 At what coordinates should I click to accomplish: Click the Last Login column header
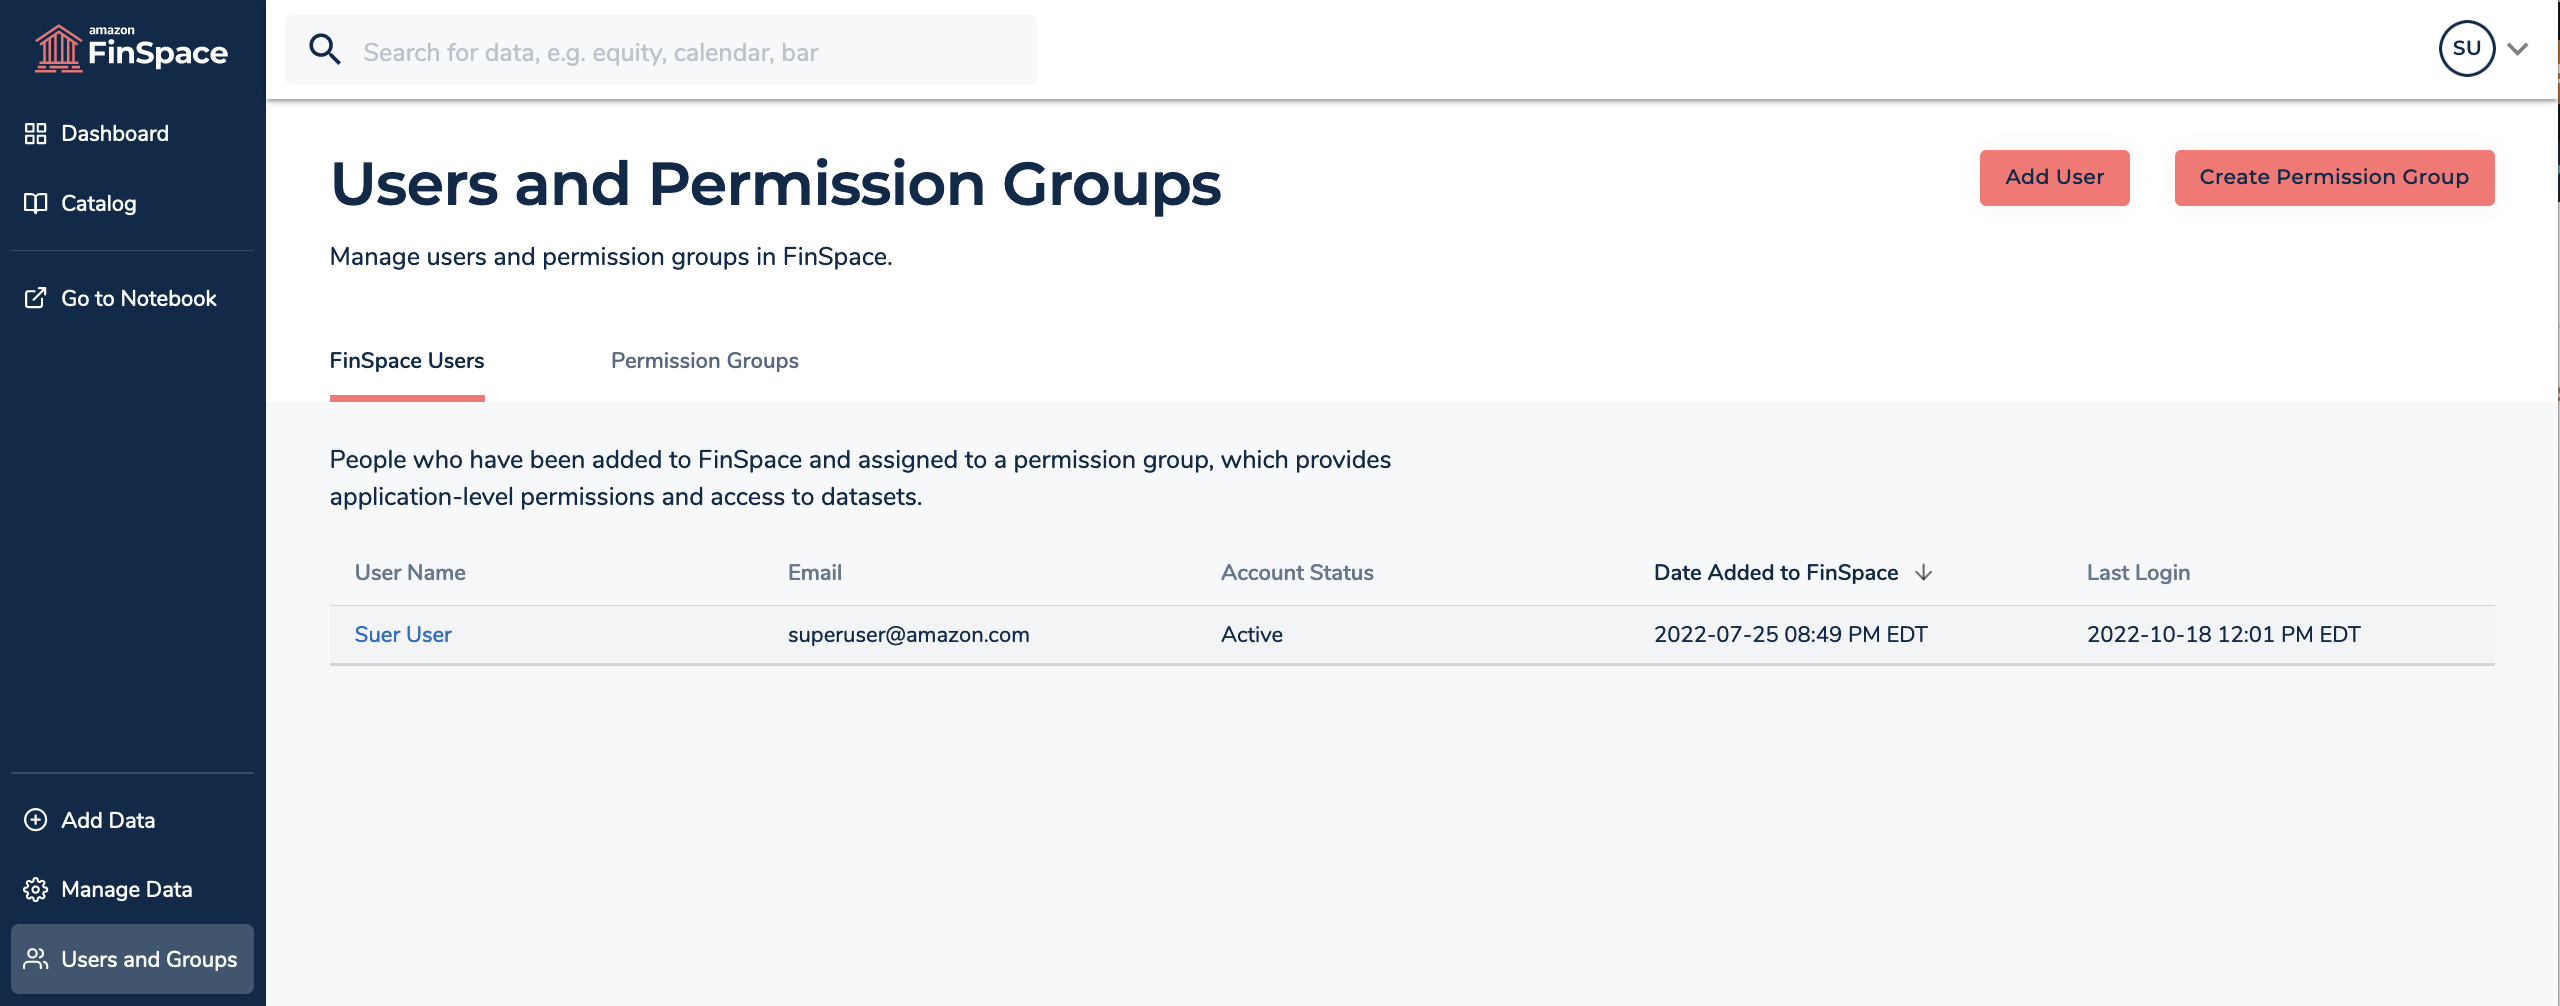[x=2137, y=572]
